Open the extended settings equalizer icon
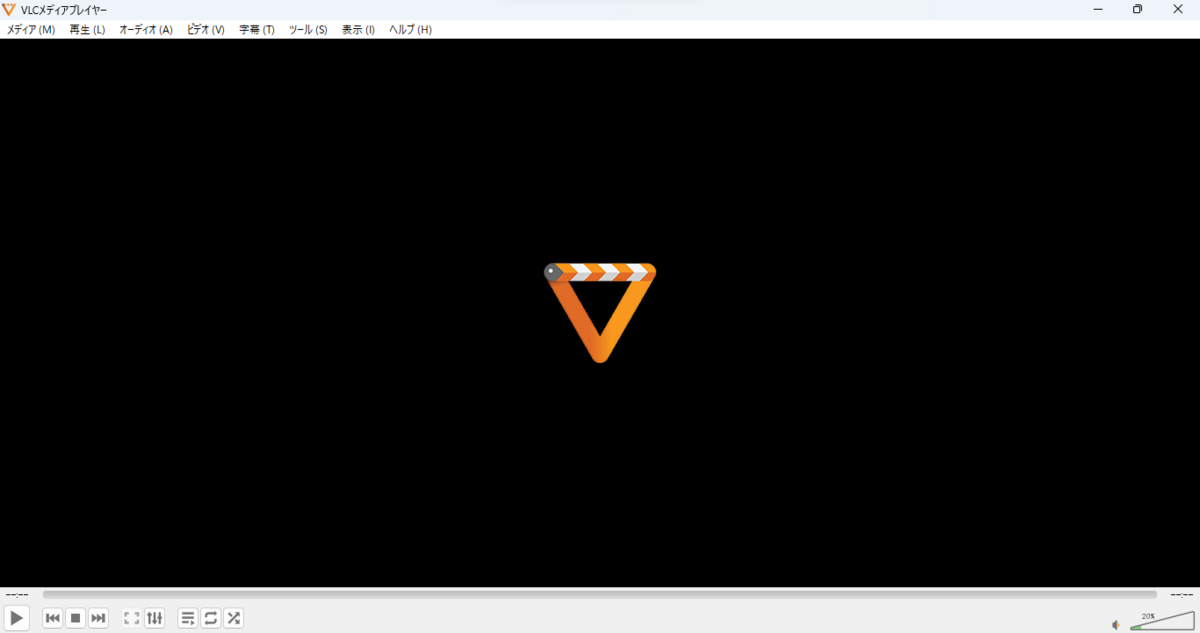Image resolution: width=1200 pixels, height=633 pixels. coord(154,617)
